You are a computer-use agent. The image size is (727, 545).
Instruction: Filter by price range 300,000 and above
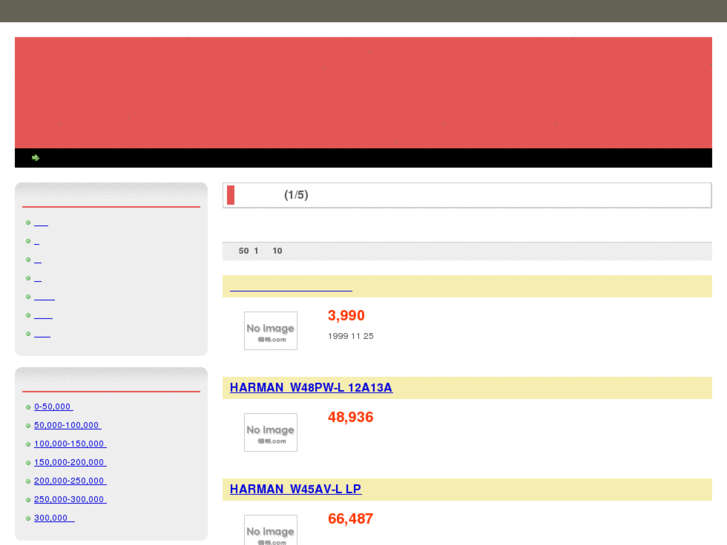point(54,518)
